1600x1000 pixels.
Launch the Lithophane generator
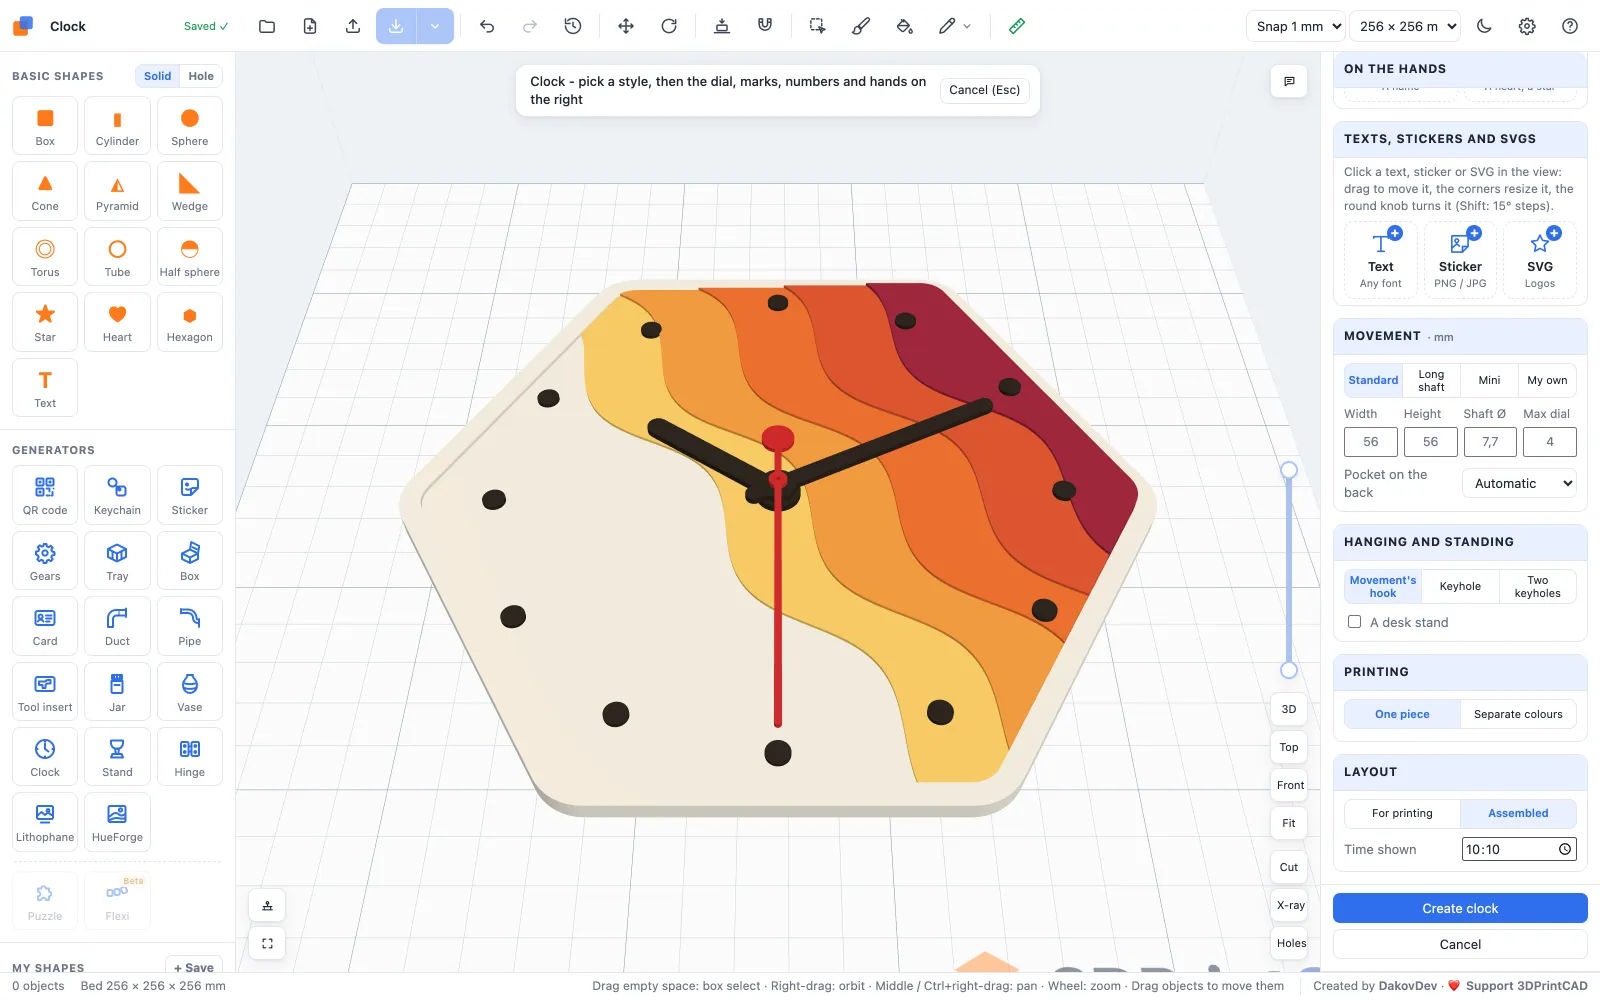tap(45, 822)
